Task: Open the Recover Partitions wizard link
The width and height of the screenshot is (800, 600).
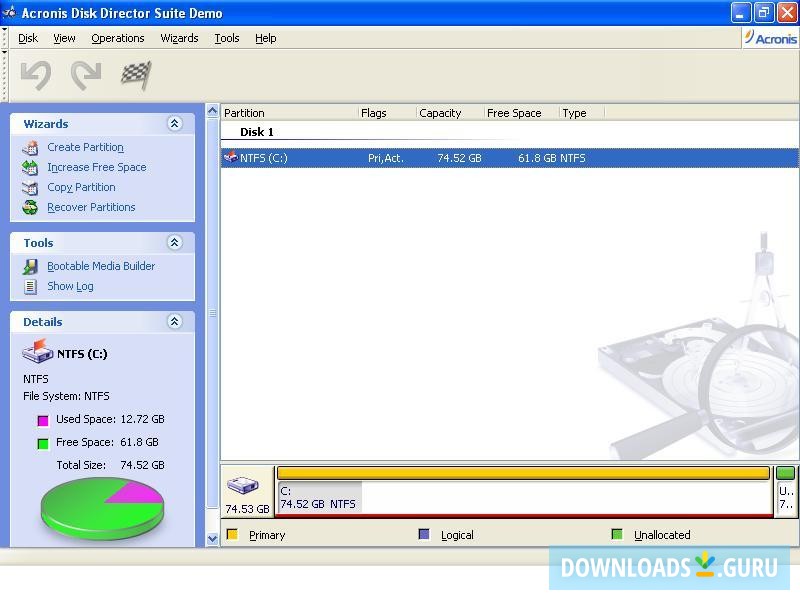Action: pos(91,207)
